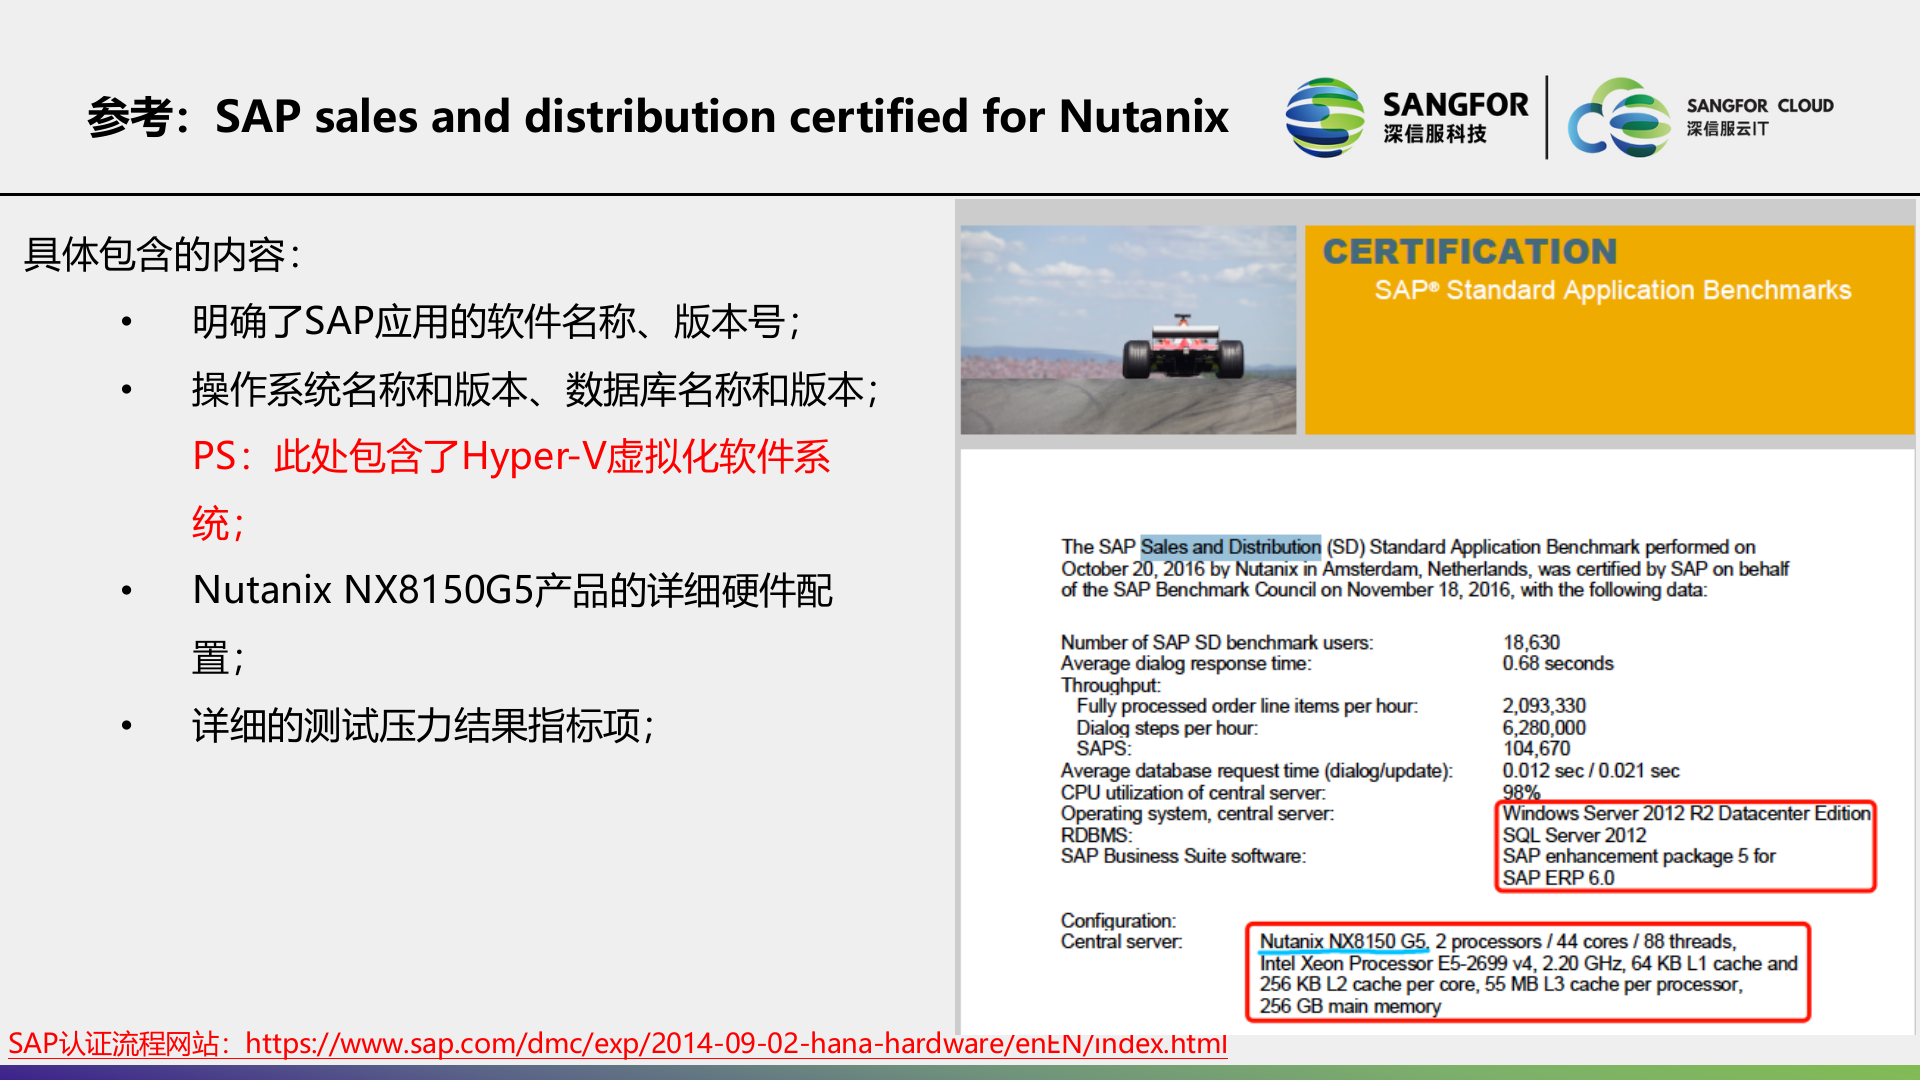Viewport: 1920px width, 1080px height.
Task: Click the CERTIFICATION heading in yellow banner
Action: pyautogui.click(x=1469, y=251)
